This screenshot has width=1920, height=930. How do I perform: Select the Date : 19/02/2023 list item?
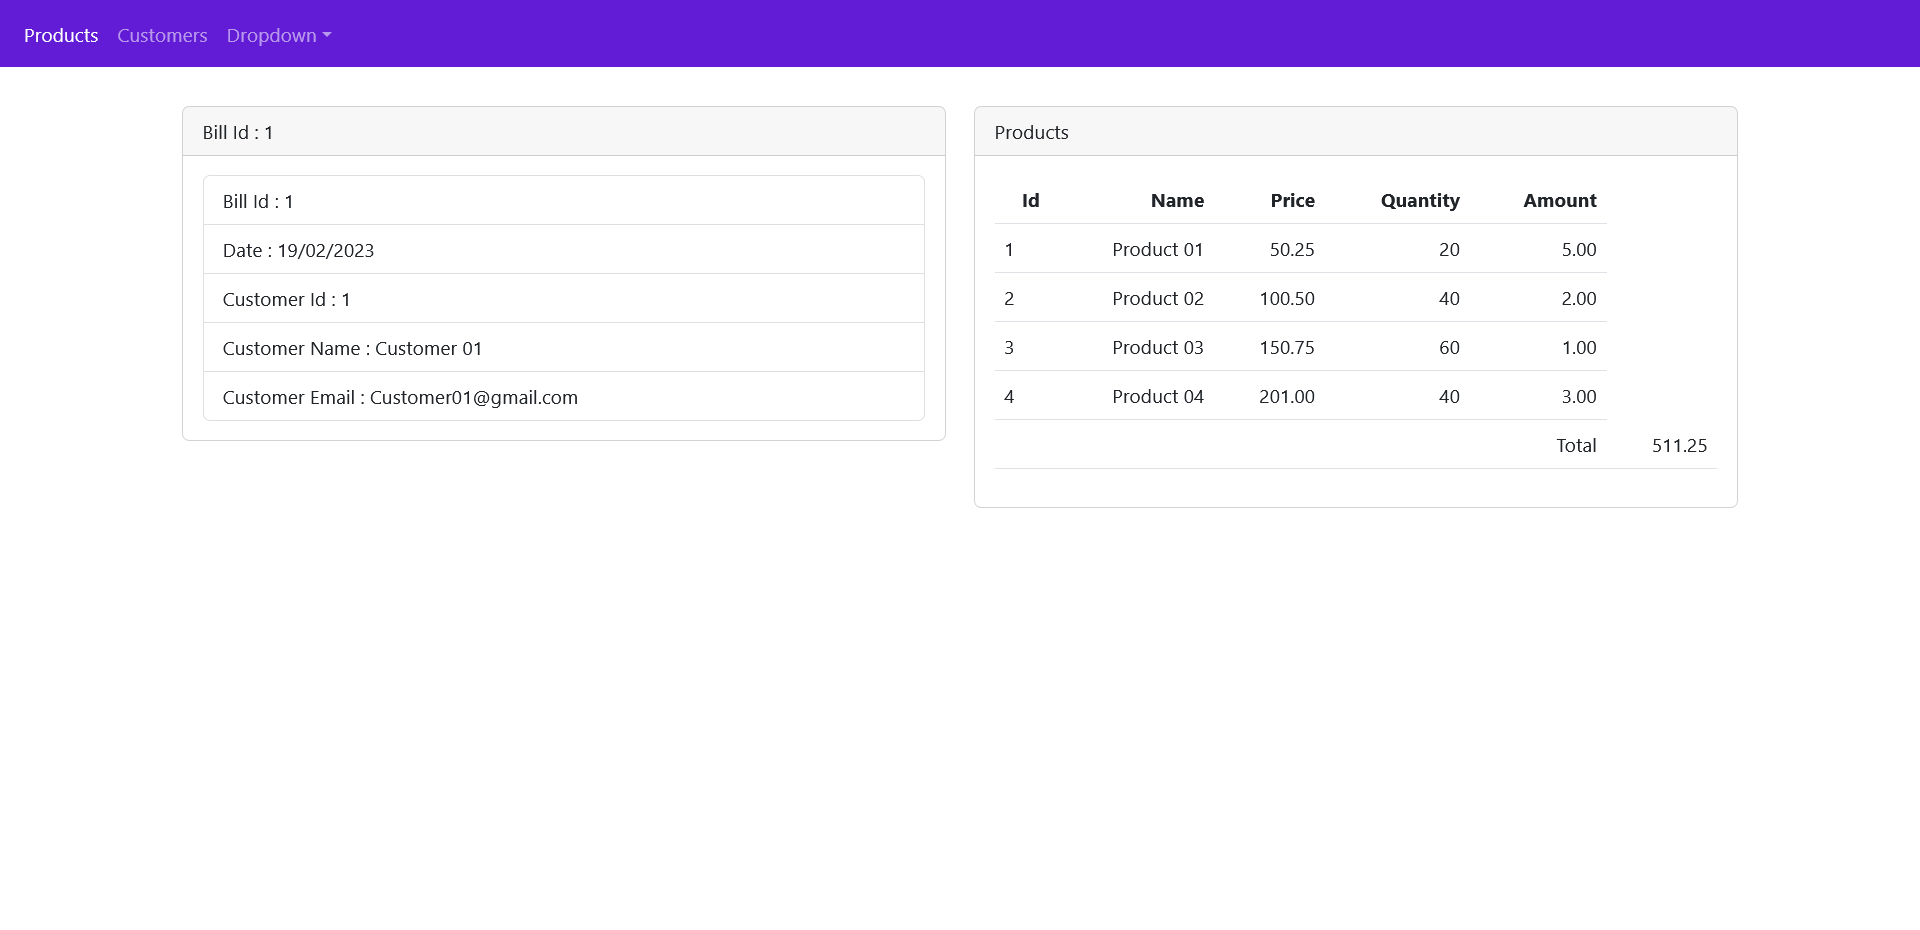(298, 250)
